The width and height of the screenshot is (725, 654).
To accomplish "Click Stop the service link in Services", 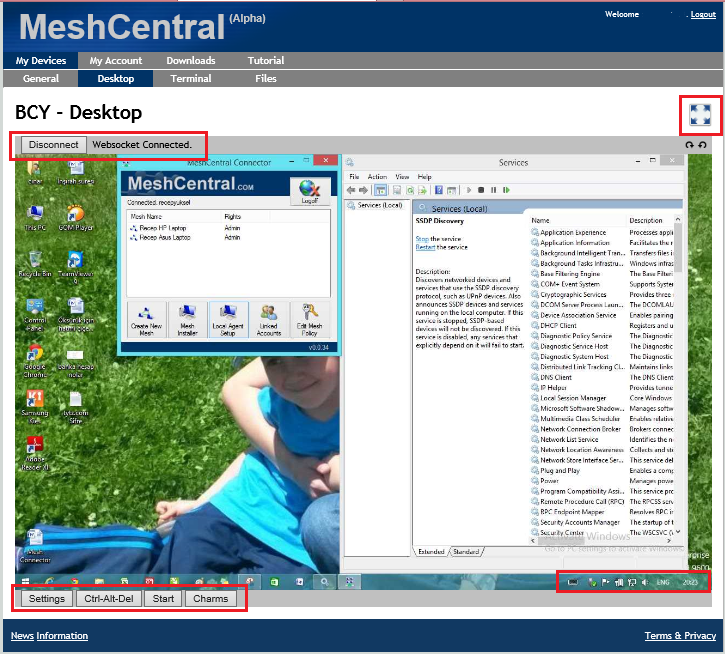I will pyautogui.click(x=422, y=239).
